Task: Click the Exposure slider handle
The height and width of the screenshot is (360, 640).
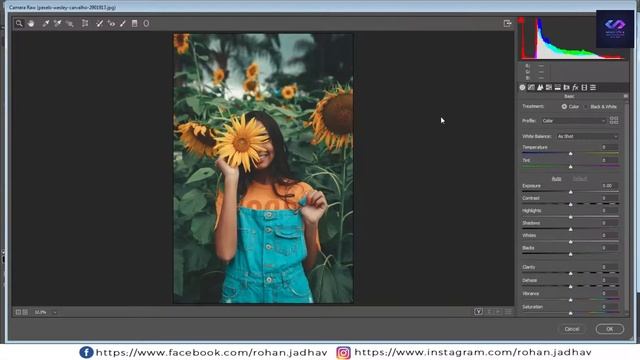Action: pos(571,192)
